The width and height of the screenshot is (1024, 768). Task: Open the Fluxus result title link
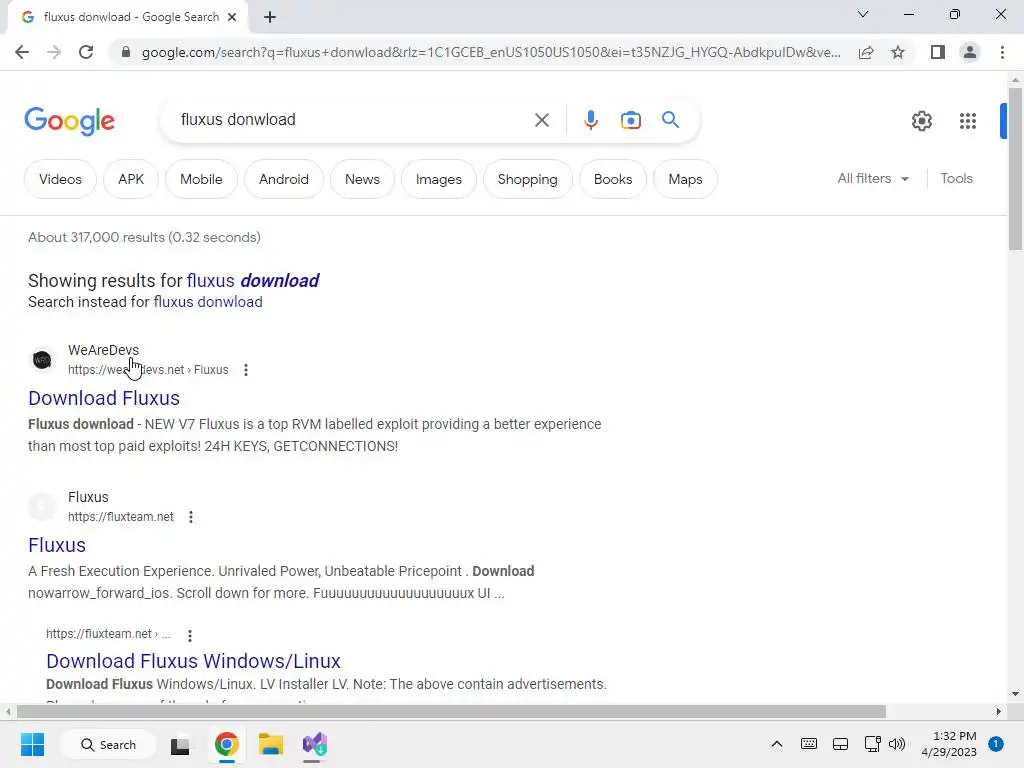[x=57, y=545]
